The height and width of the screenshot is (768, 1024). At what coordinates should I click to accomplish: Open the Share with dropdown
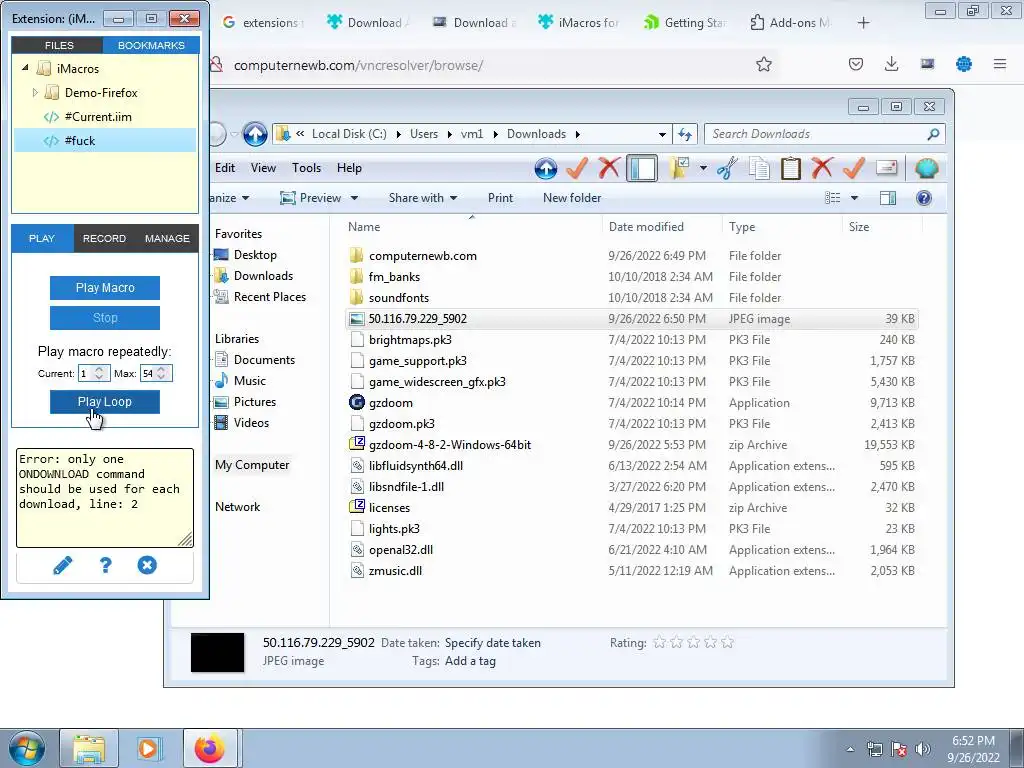click(423, 198)
